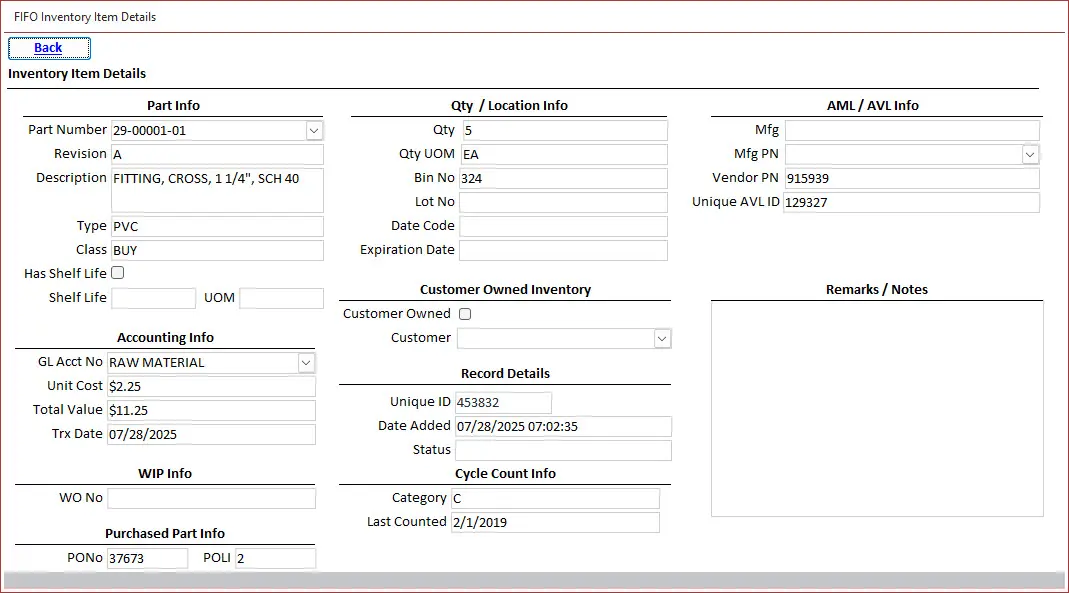Select the Bin No field
The height and width of the screenshot is (593, 1069).
pos(563,179)
